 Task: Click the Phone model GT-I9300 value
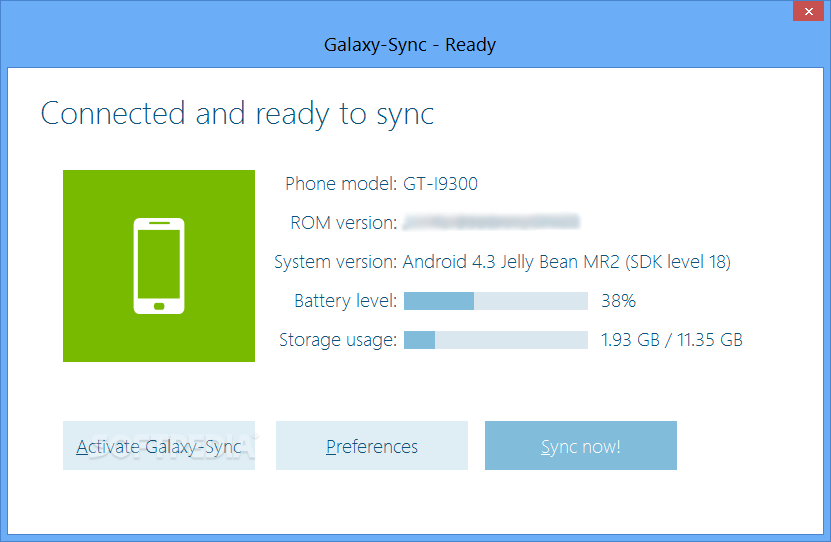pos(440,184)
